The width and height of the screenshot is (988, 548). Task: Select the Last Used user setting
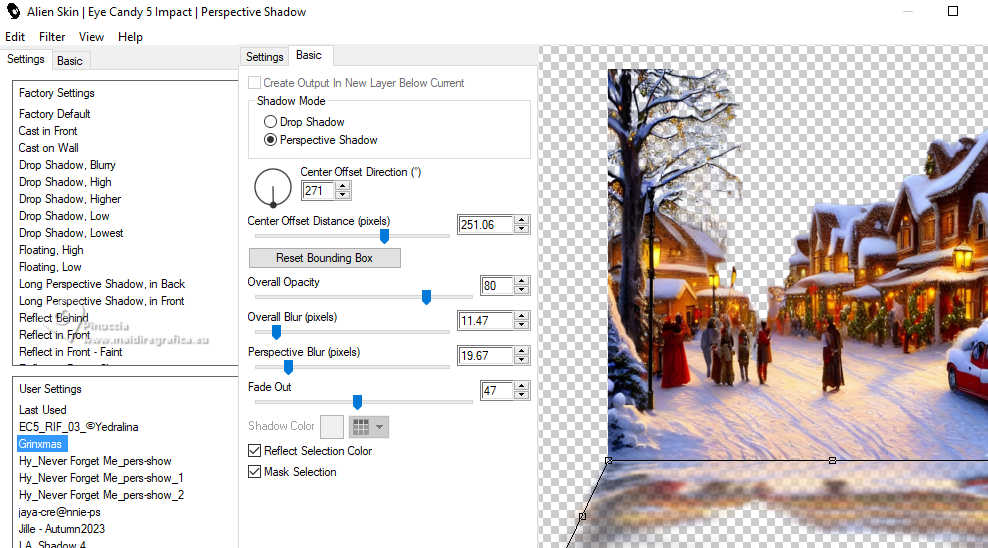[x=42, y=410]
